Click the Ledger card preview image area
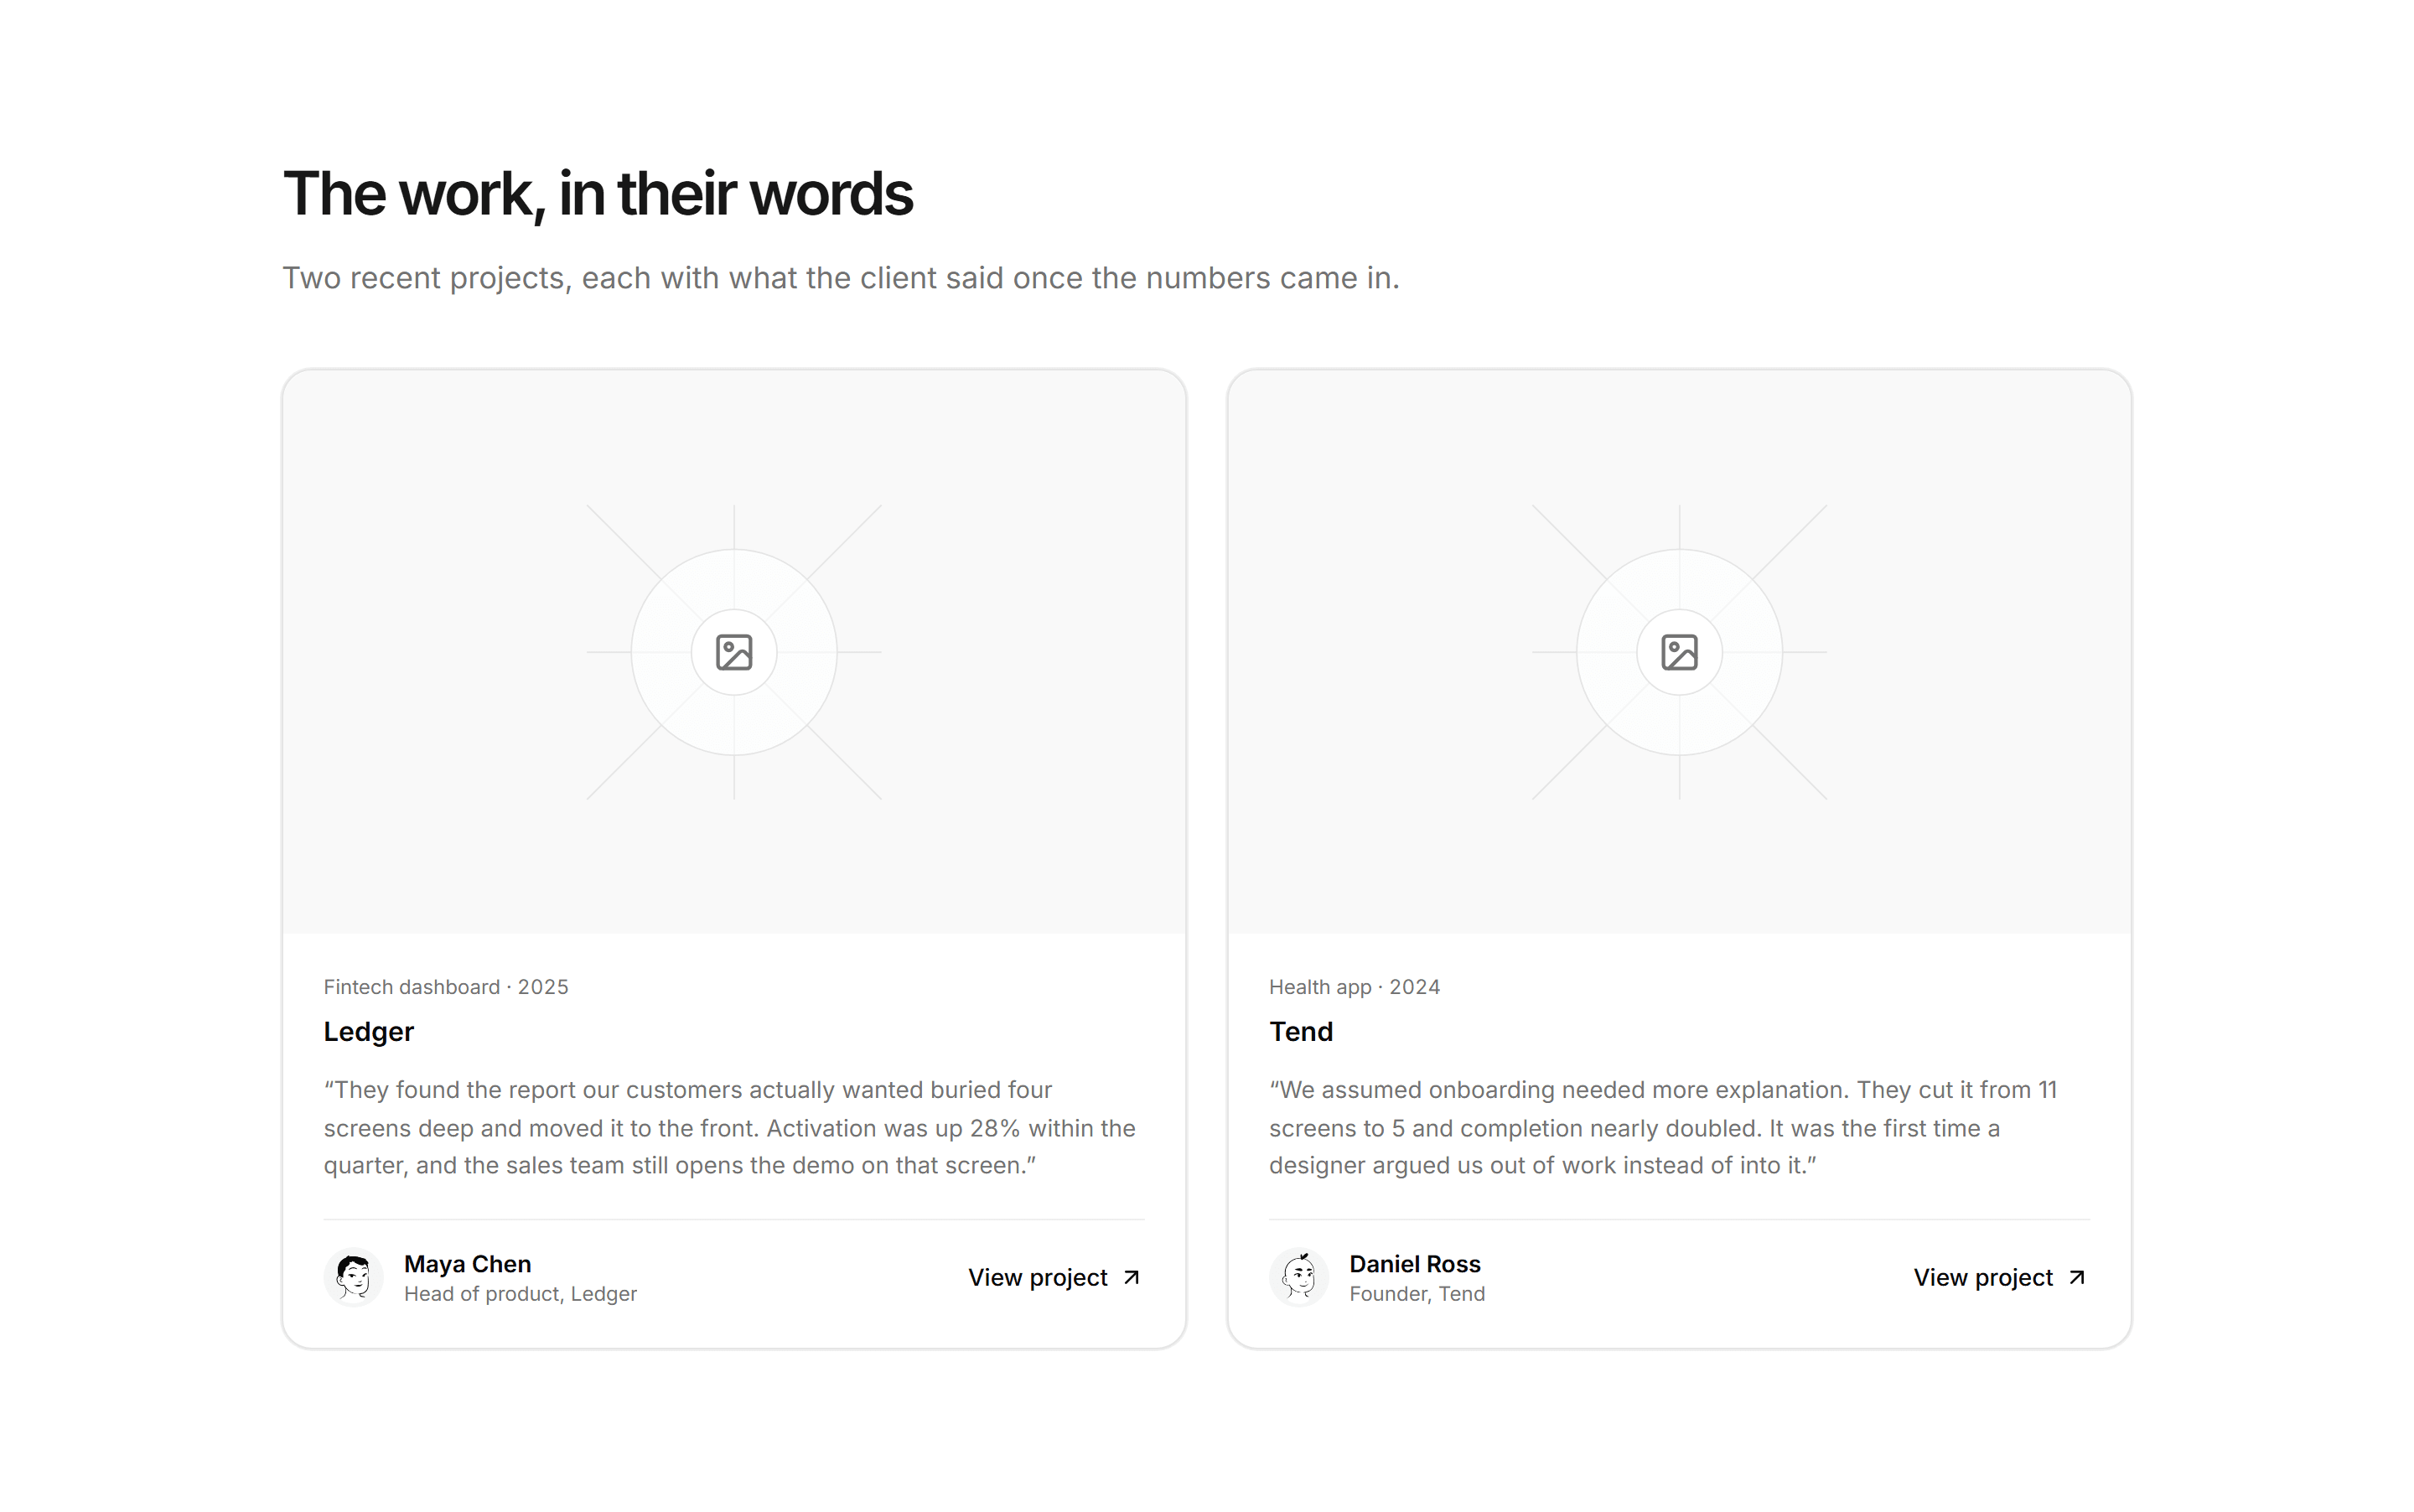The height and width of the screenshot is (1512, 2414). [x=733, y=651]
